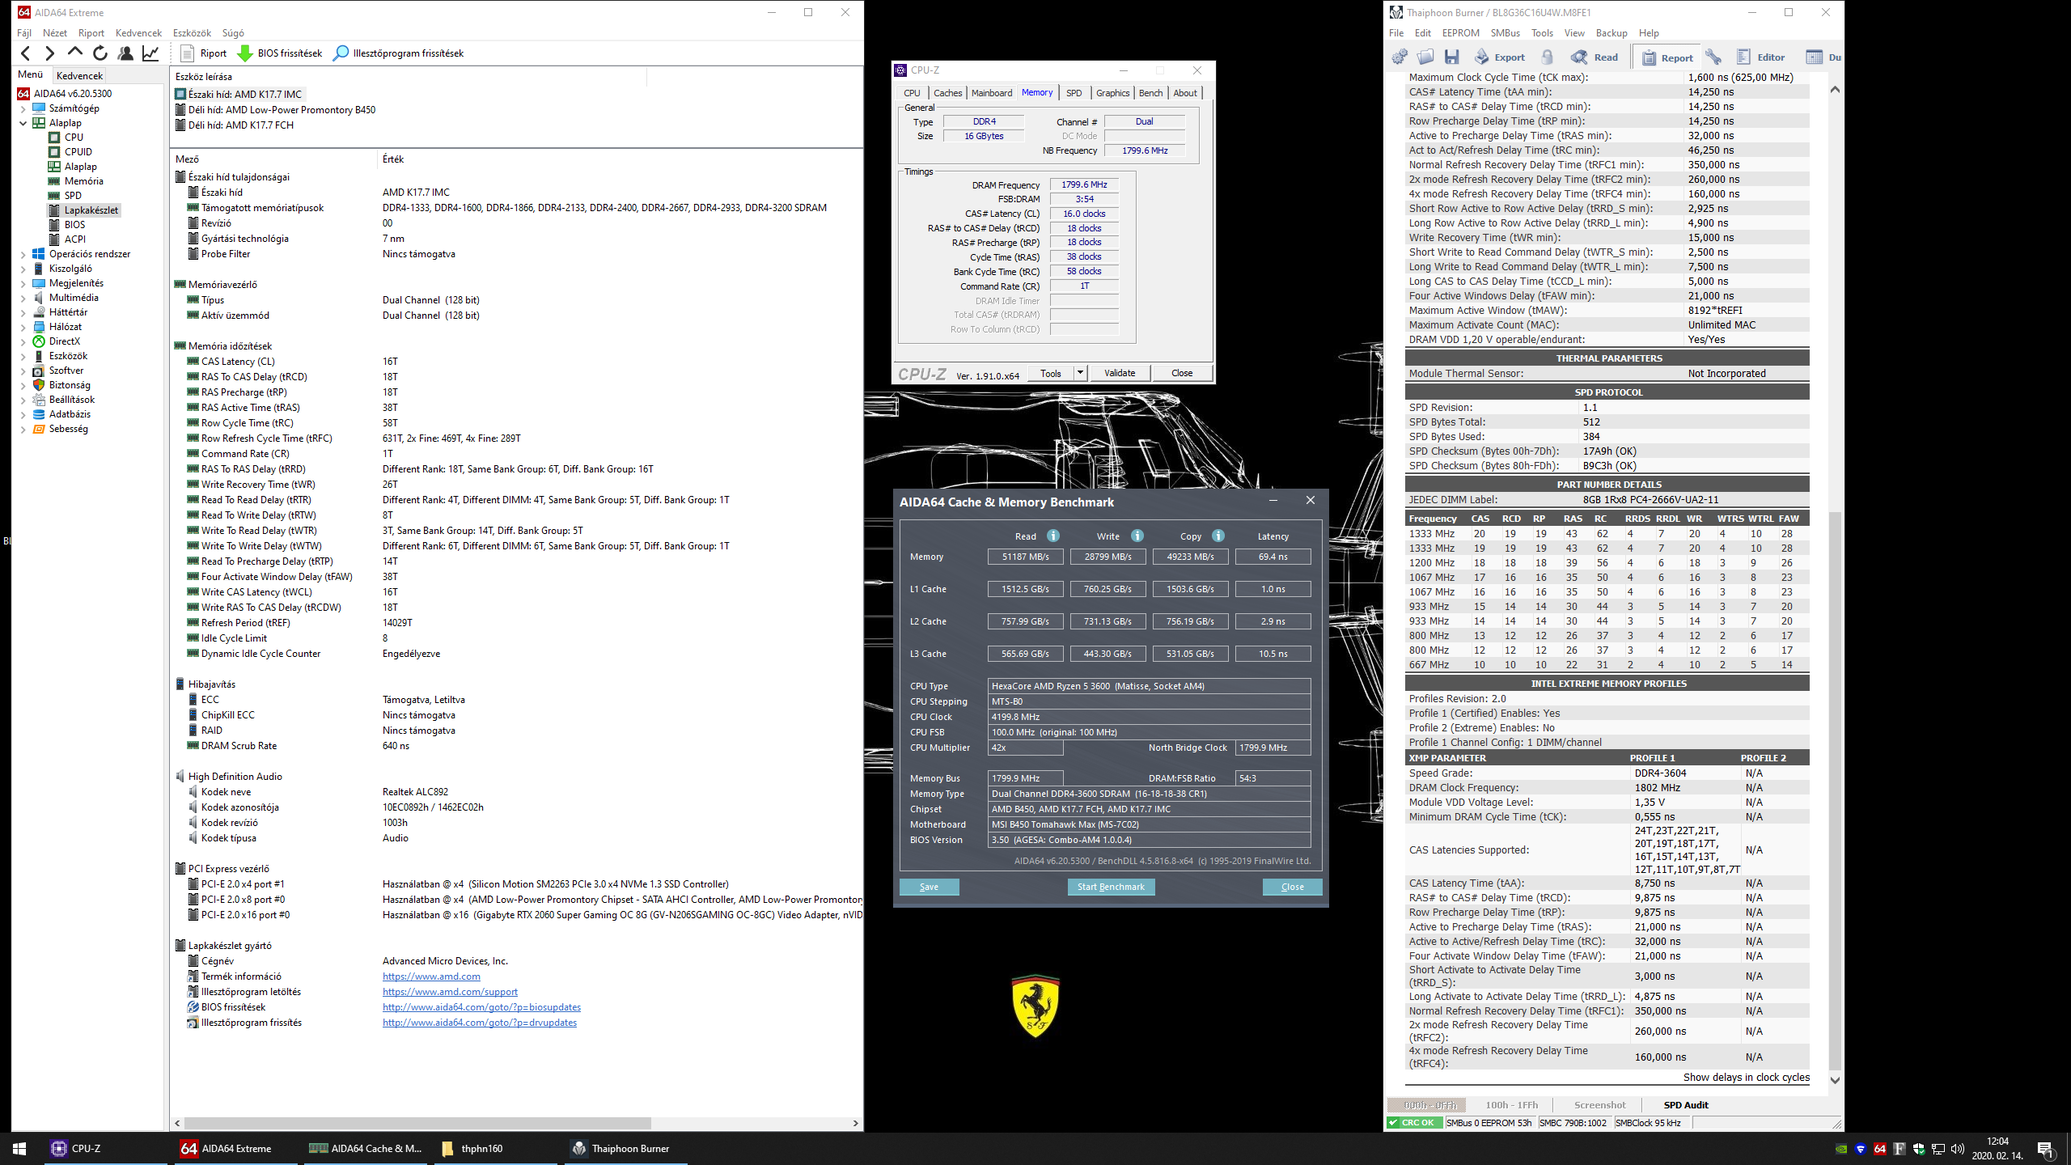Click Write info icon in benchmark

pos(1137,536)
